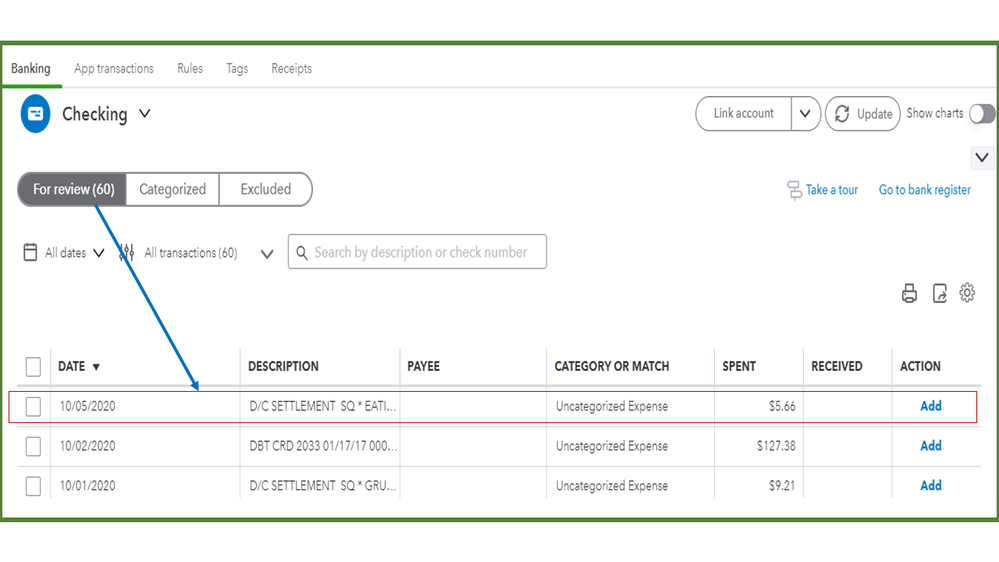The image size is (999, 562).
Task: Check the 10/02/2020 transaction checkbox
Action: [x=33, y=446]
